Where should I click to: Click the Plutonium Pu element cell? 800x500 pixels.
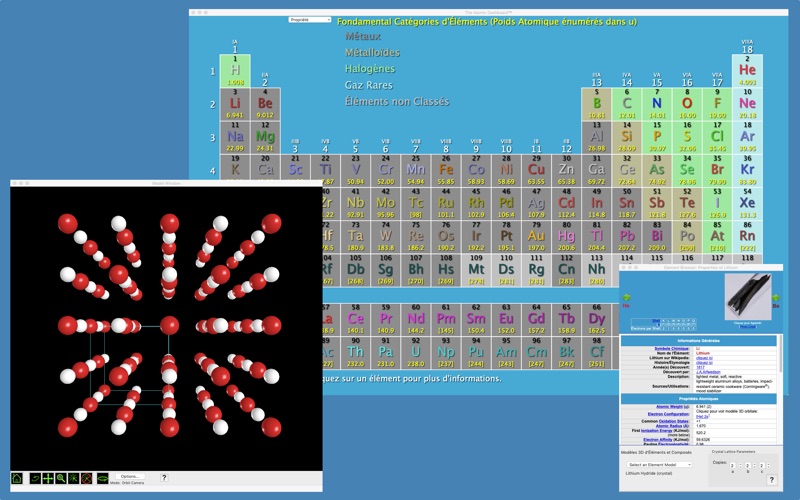pyautogui.click(x=476, y=353)
